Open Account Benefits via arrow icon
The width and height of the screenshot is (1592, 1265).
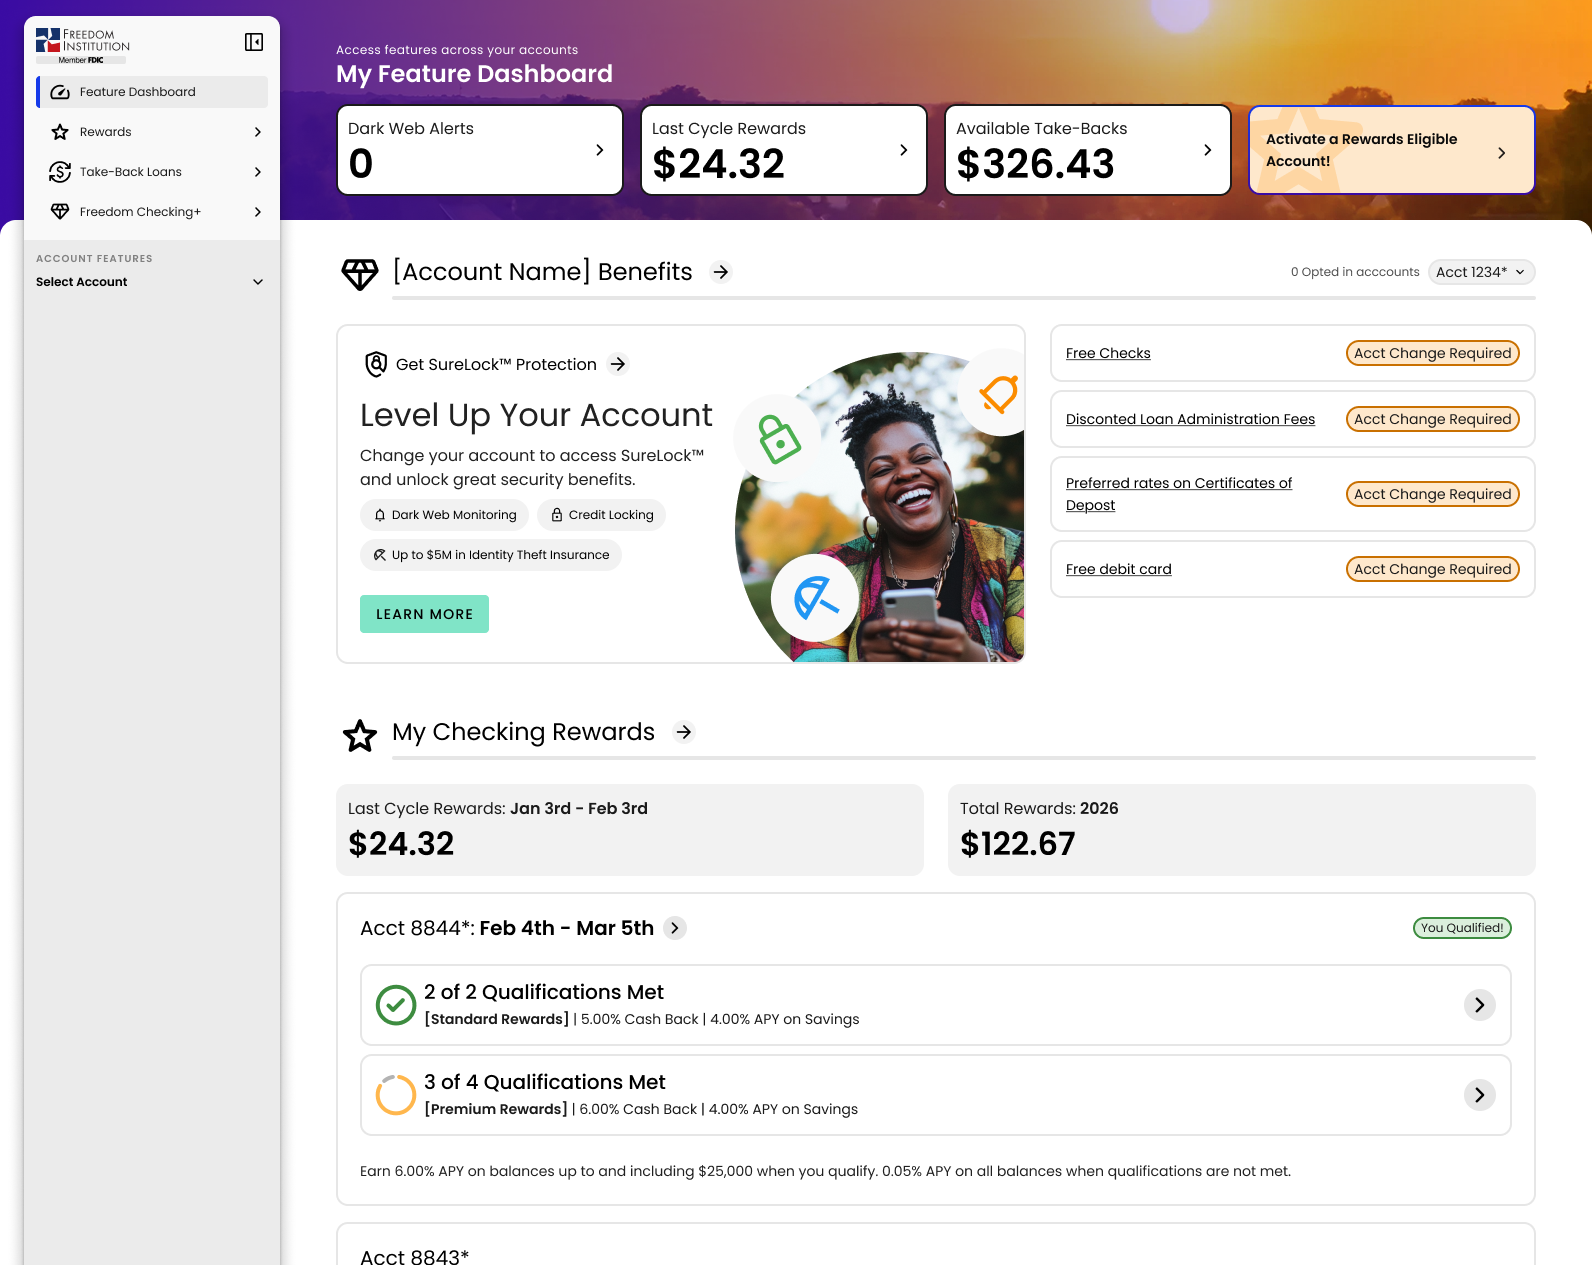point(721,272)
